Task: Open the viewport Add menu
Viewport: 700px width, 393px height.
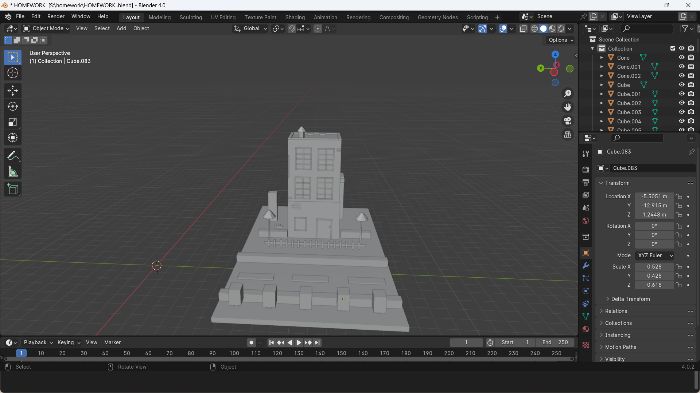Action: [x=121, y=28]
